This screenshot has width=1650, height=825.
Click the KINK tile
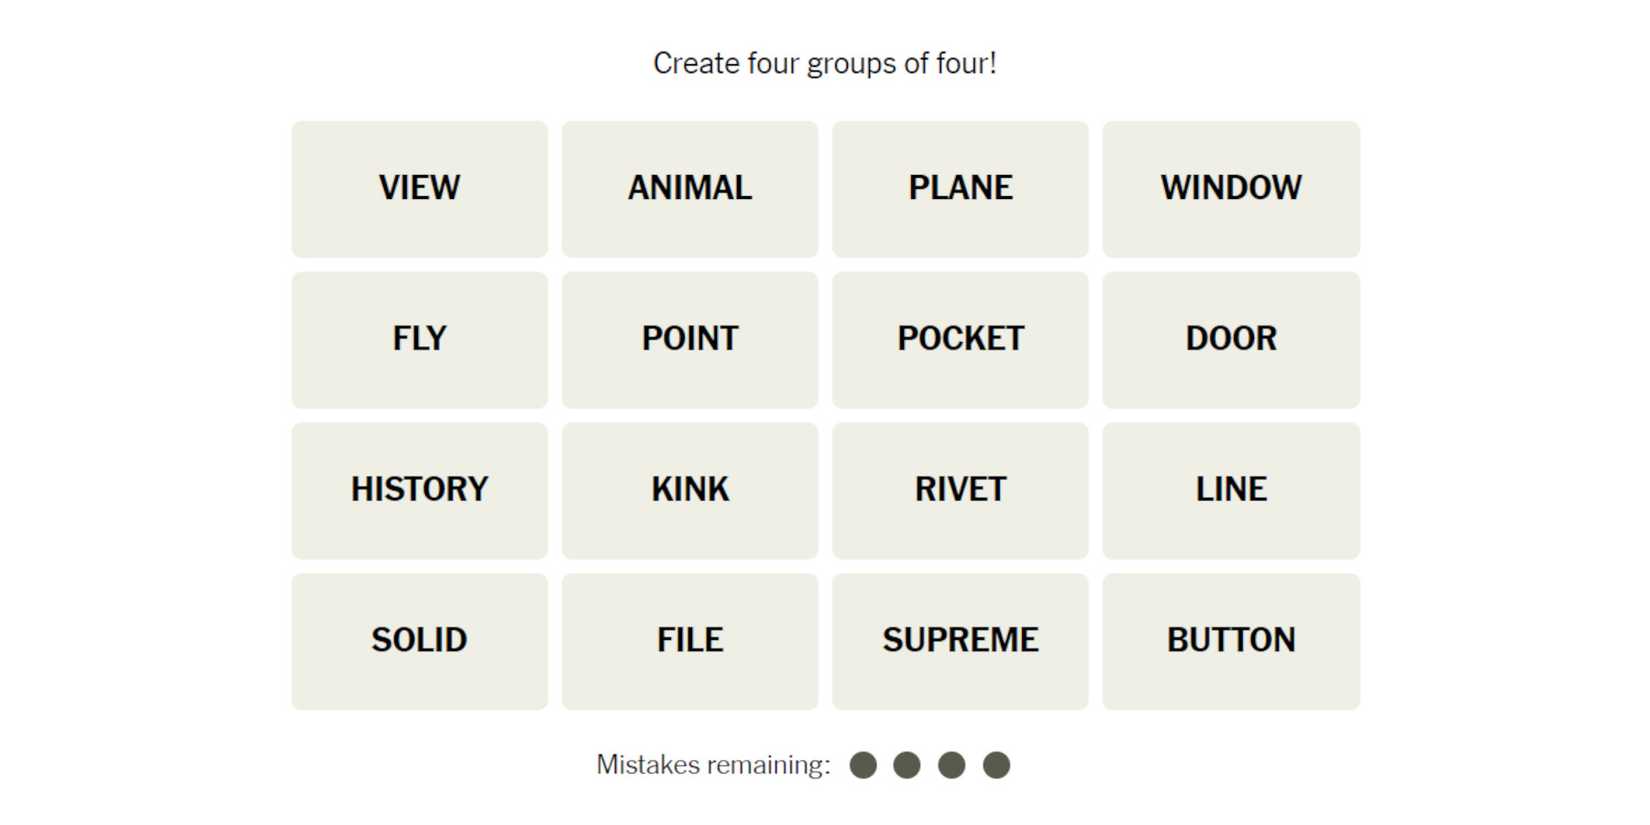tap(689, 490)
